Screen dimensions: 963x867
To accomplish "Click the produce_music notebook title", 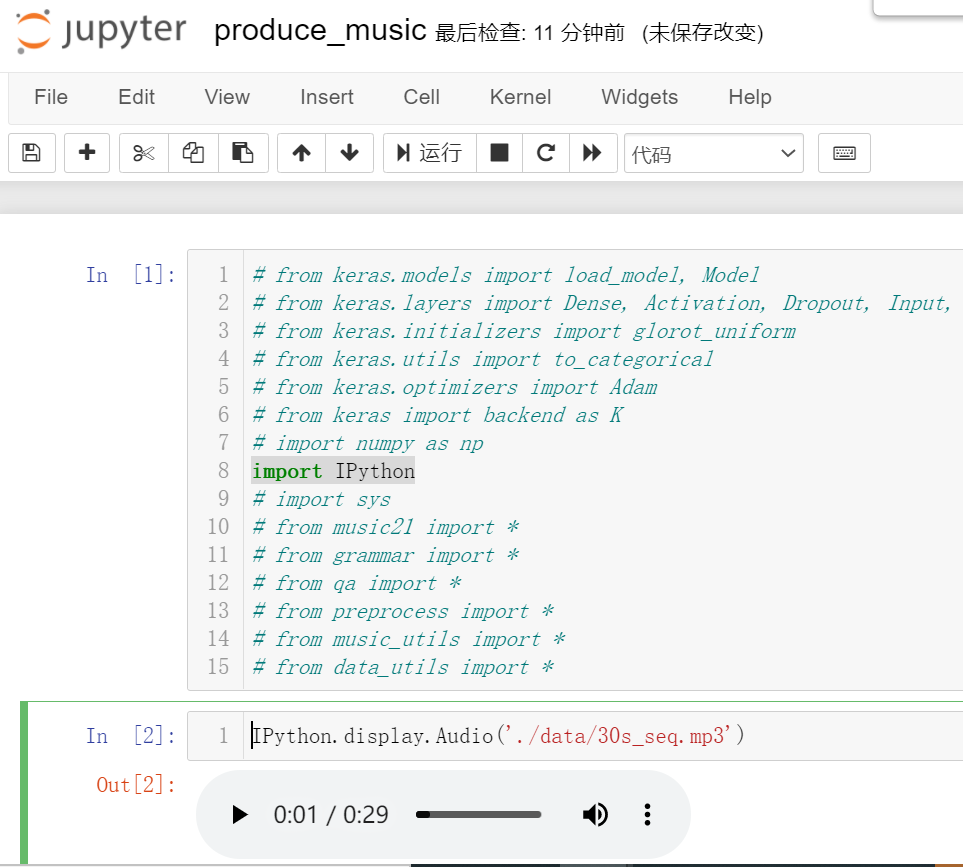I will click(316, 31).
